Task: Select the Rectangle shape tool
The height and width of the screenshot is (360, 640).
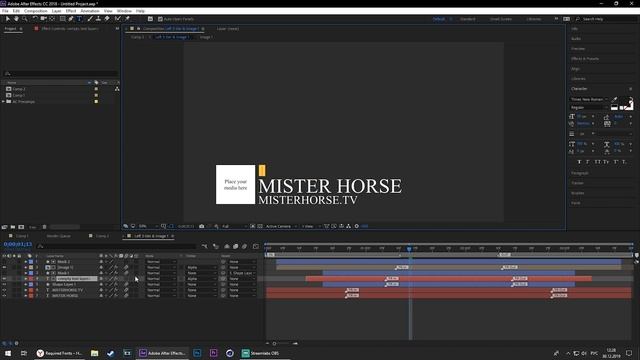Action: point(62,19)
